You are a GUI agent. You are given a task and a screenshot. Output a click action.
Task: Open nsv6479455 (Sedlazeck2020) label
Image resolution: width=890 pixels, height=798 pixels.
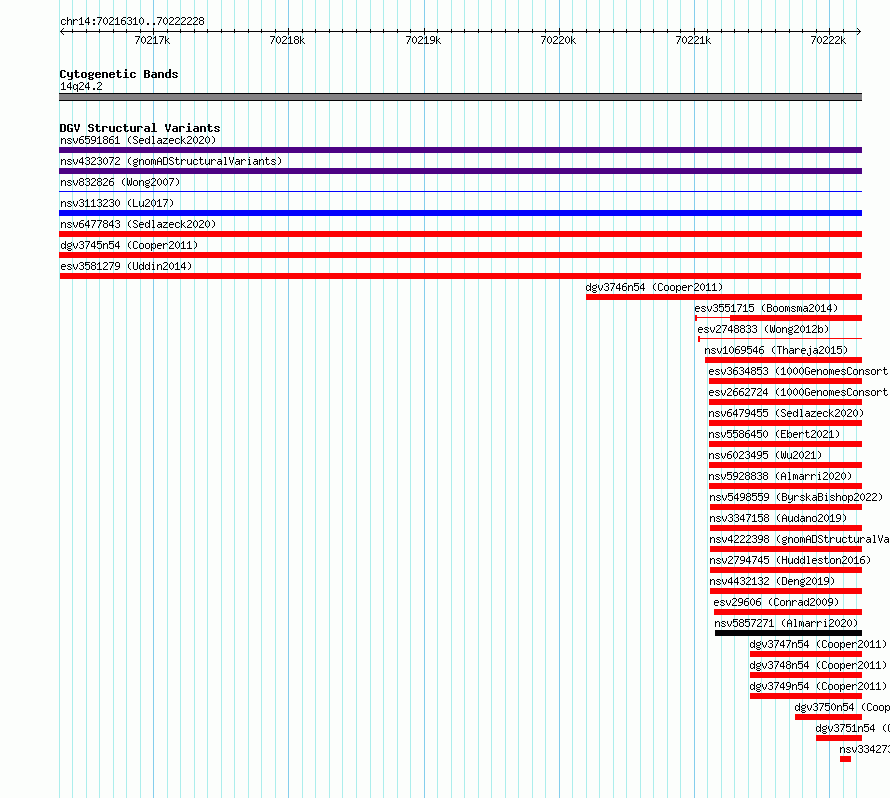click(x=786, y=413)
